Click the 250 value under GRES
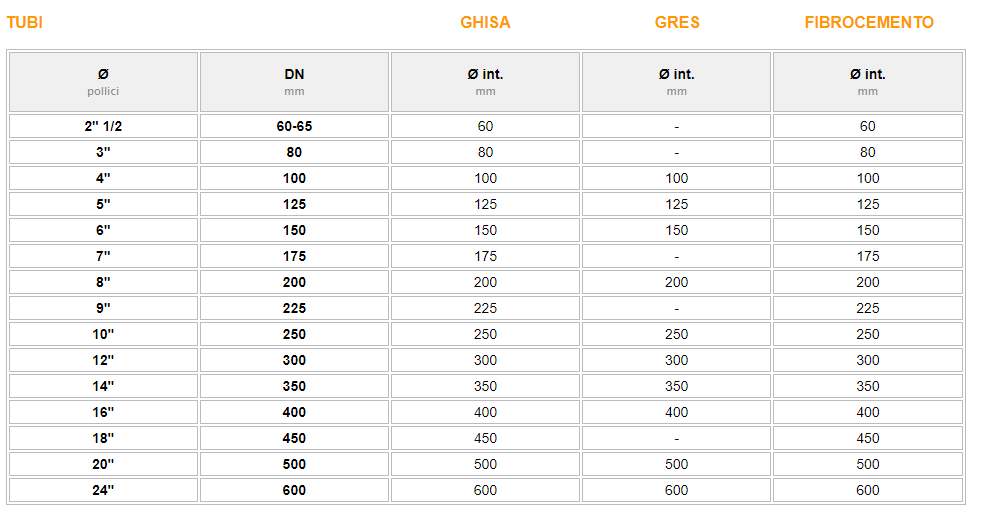Viewport: 983px width, 517px height. click(676, 334)
